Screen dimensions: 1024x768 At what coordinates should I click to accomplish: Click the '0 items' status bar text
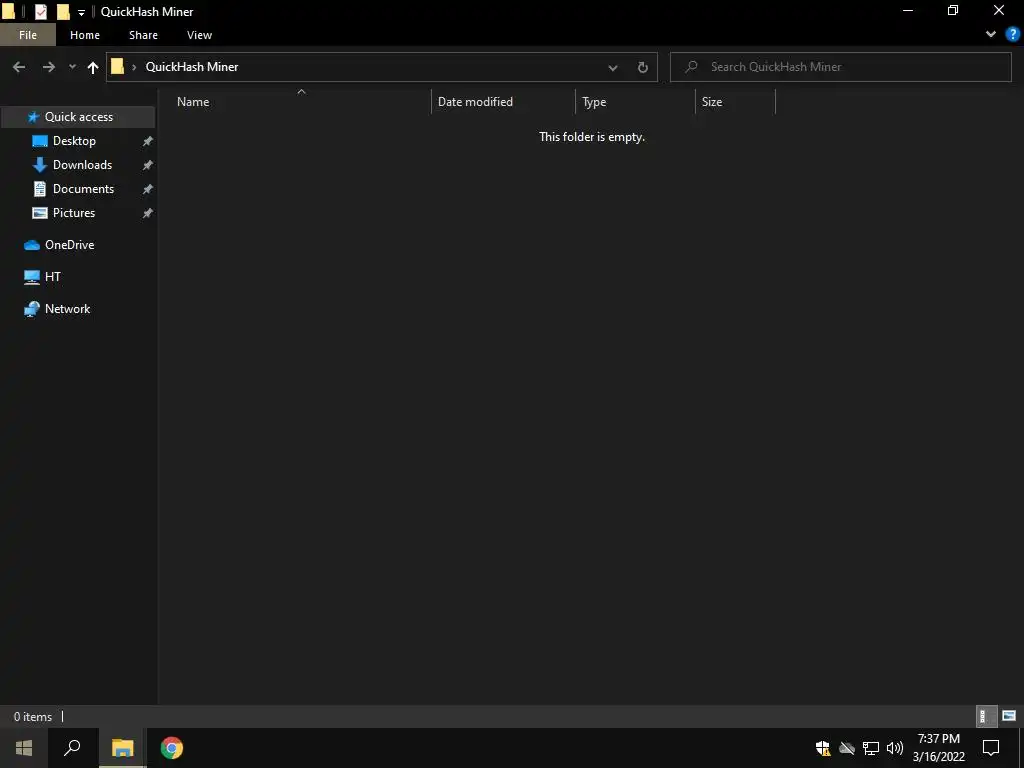tap(33, 717)
